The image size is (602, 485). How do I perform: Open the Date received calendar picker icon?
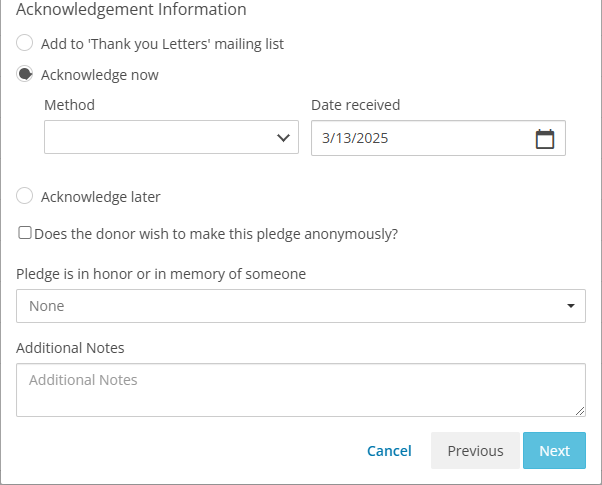pos(545,139)
